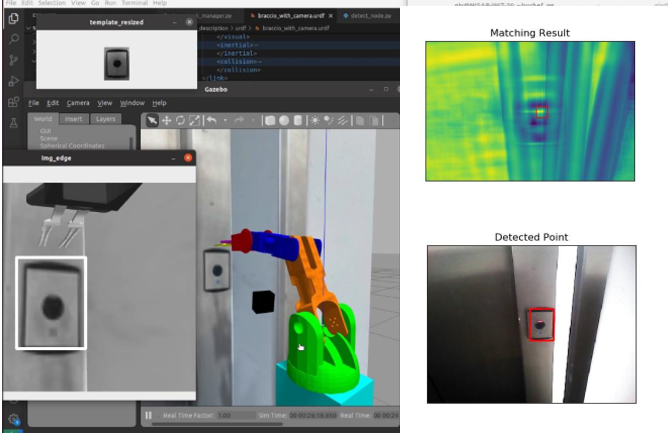The image size is (668, 433).
Task: Insert a box shape in Gazebo
Action: [270, 121]
